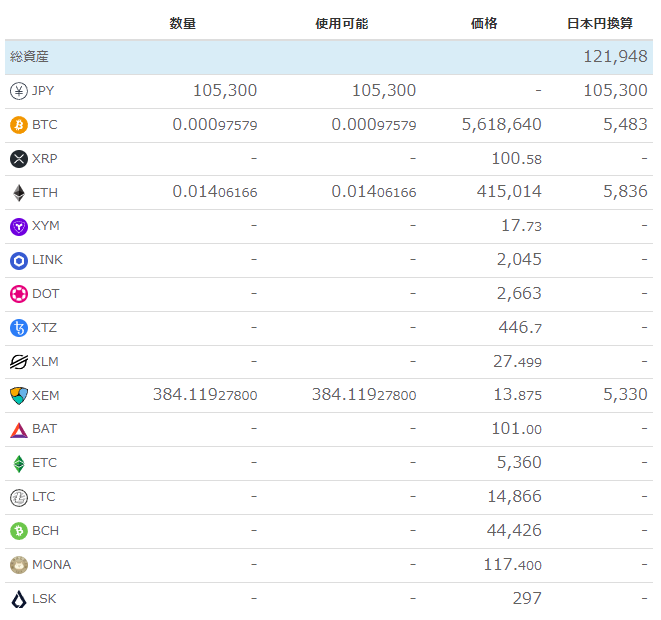The height and width of the screenshot is (620, 661).
Task: Click BTC price 5,618,640
Action: (x=501, y=124)
